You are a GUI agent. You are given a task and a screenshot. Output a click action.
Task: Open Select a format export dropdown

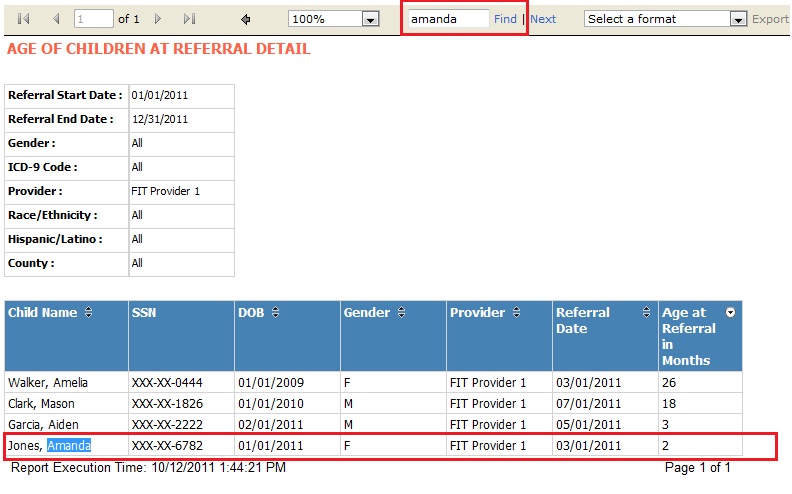[x=738, y=20]
